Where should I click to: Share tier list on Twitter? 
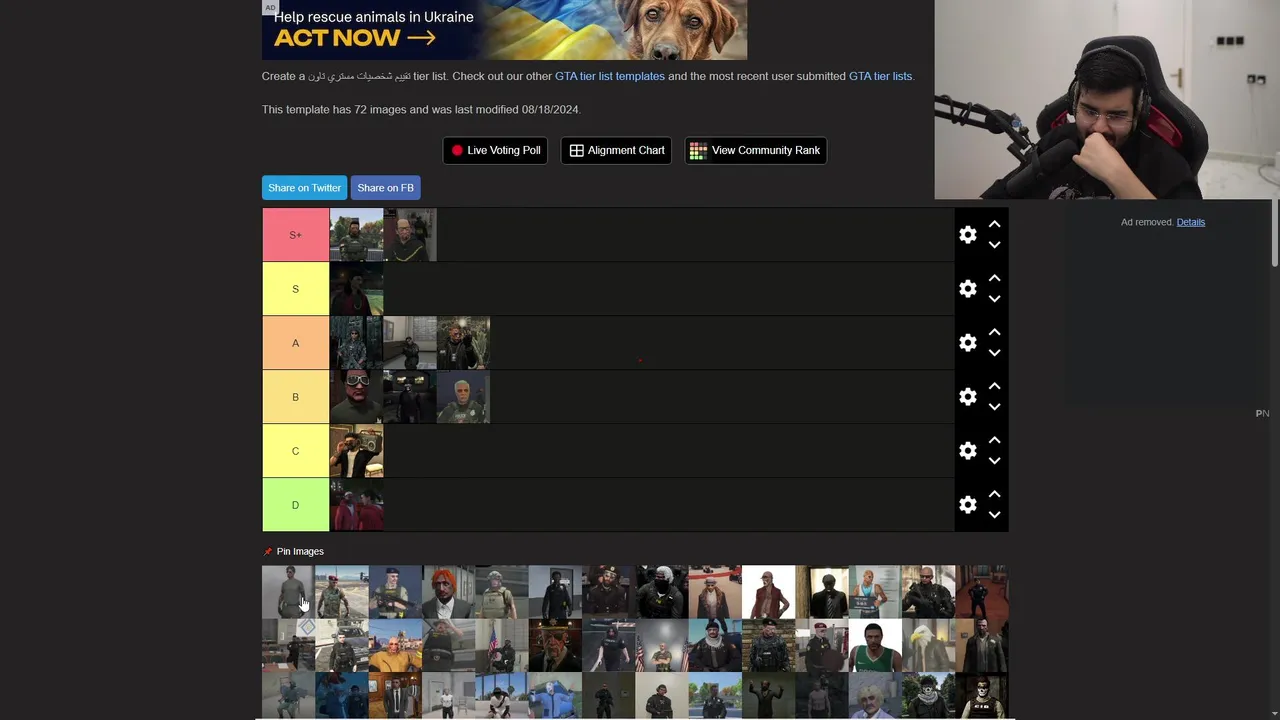coord(304,188)
